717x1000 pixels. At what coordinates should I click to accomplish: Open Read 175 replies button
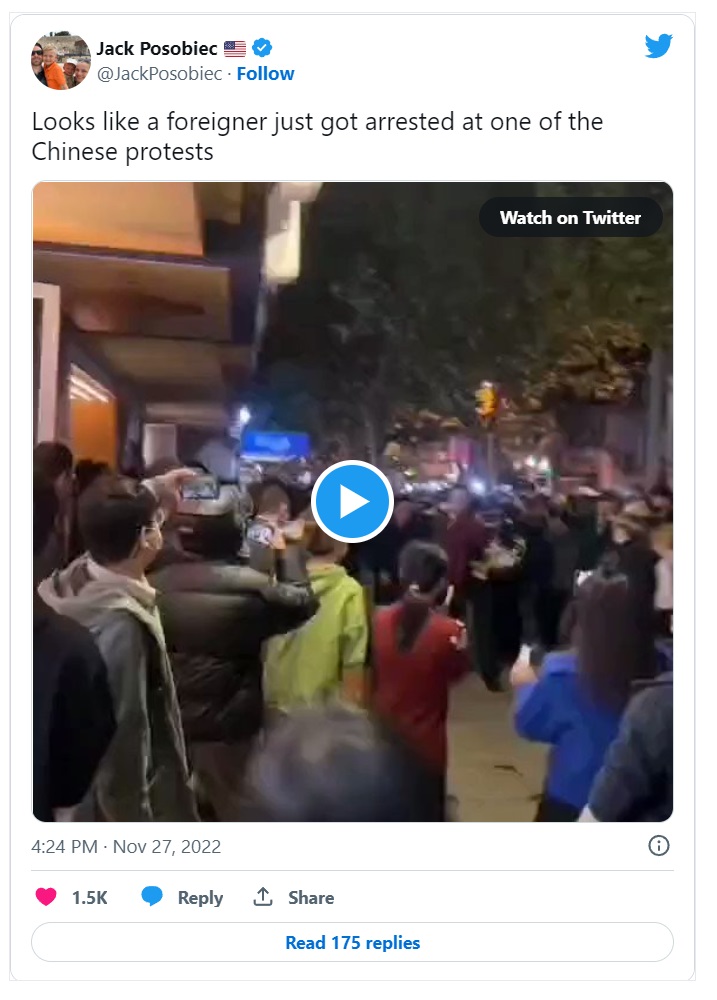click(x=352, y=942)
